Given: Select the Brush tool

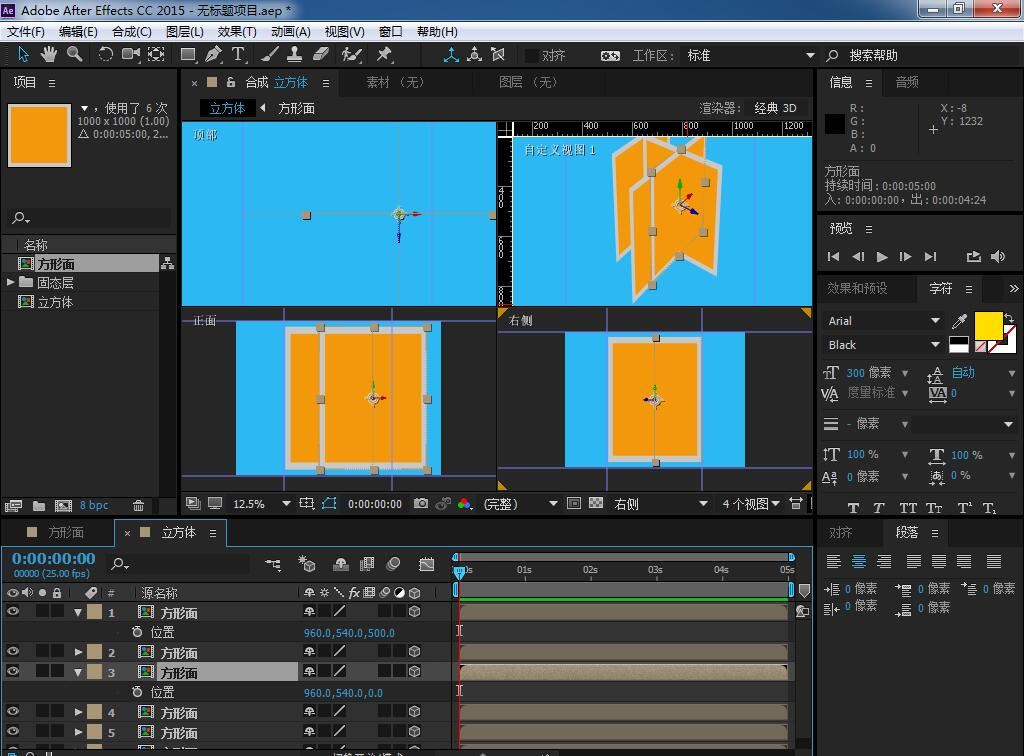Looking at the screenshot, I should click(x=269, y=55).
